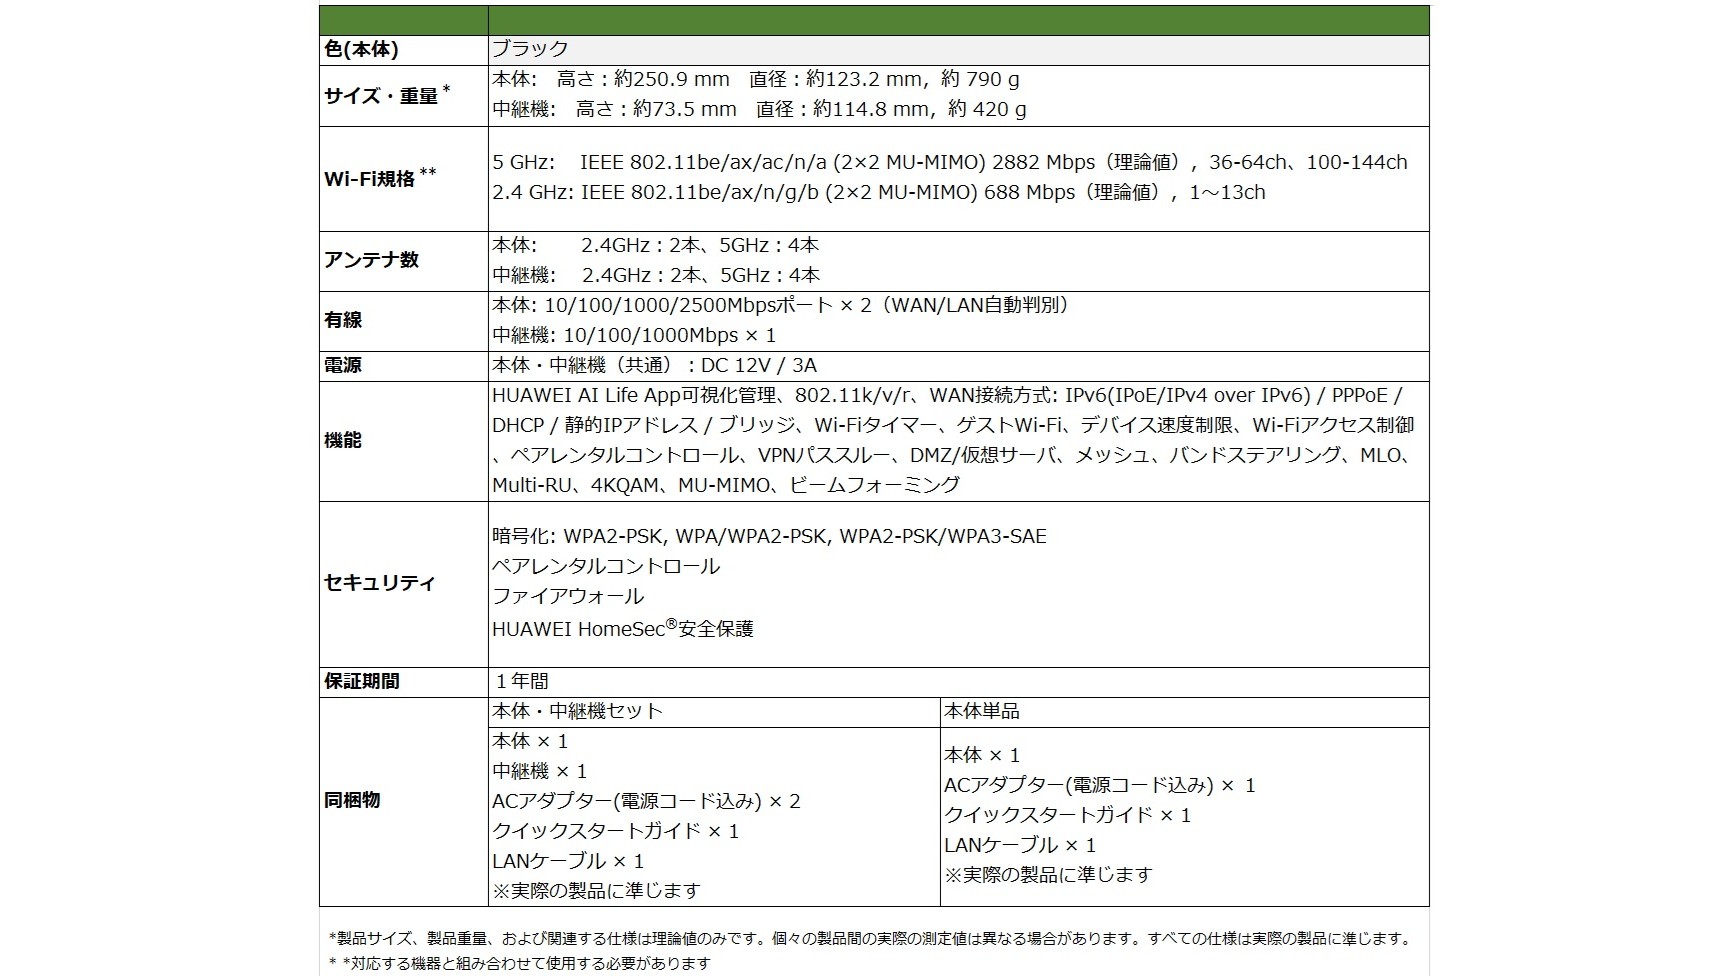Click the 色(本体) row header cell

(x=362, y=50)
